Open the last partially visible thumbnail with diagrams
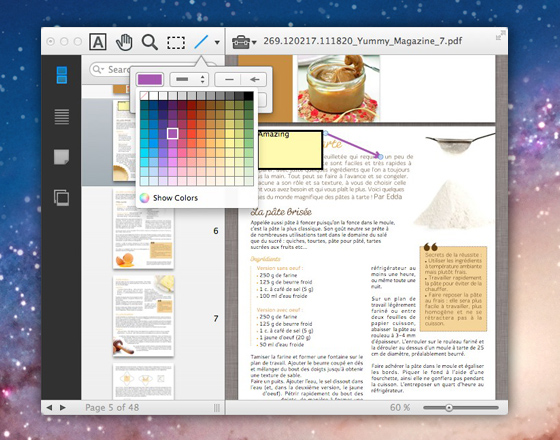The width and height of the screenshot is (560, 440). 144,381
